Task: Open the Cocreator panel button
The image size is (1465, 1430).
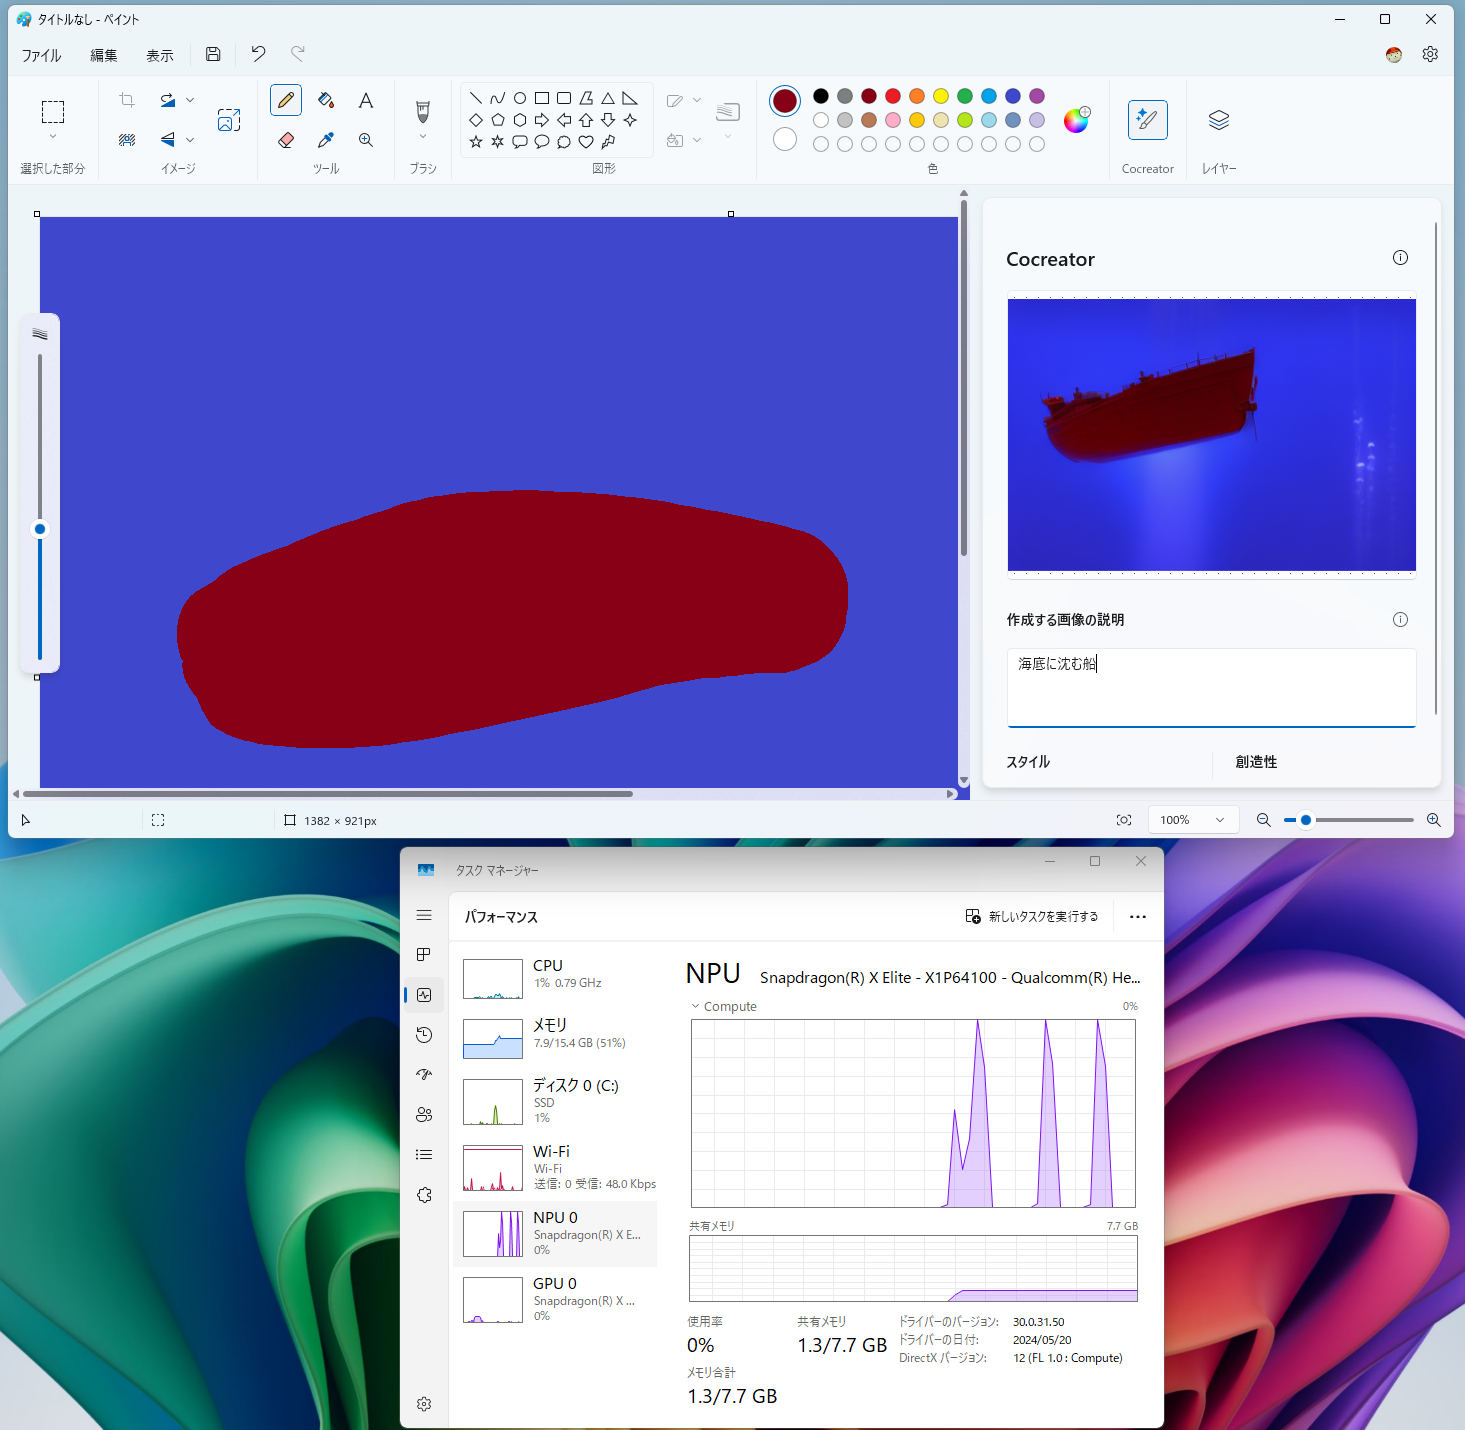Action: coord(1148,120)
